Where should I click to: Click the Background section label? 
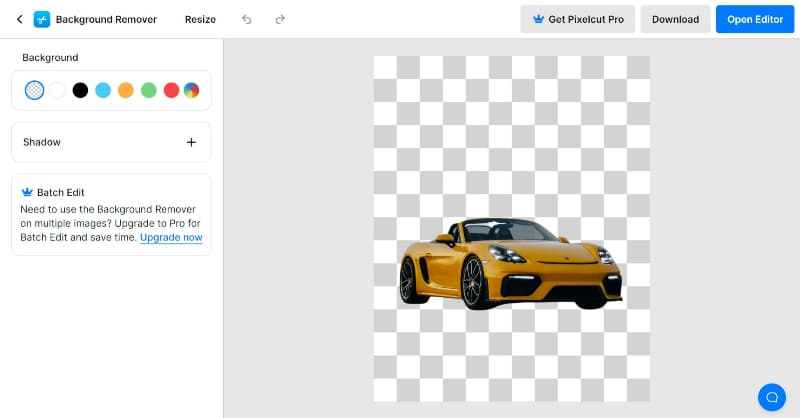(50, 58)
